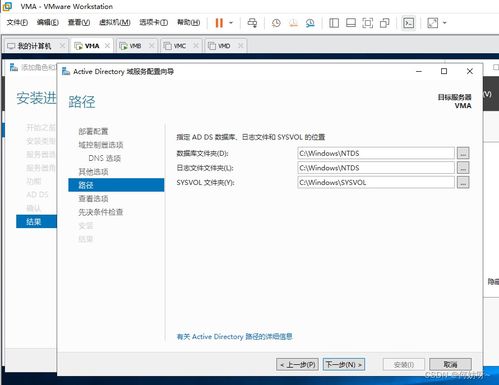Image resolution: width=499 pixels, height=385 pixels.
Task: Click the revert to snapshot icon
Action: (x=293, y=23)
